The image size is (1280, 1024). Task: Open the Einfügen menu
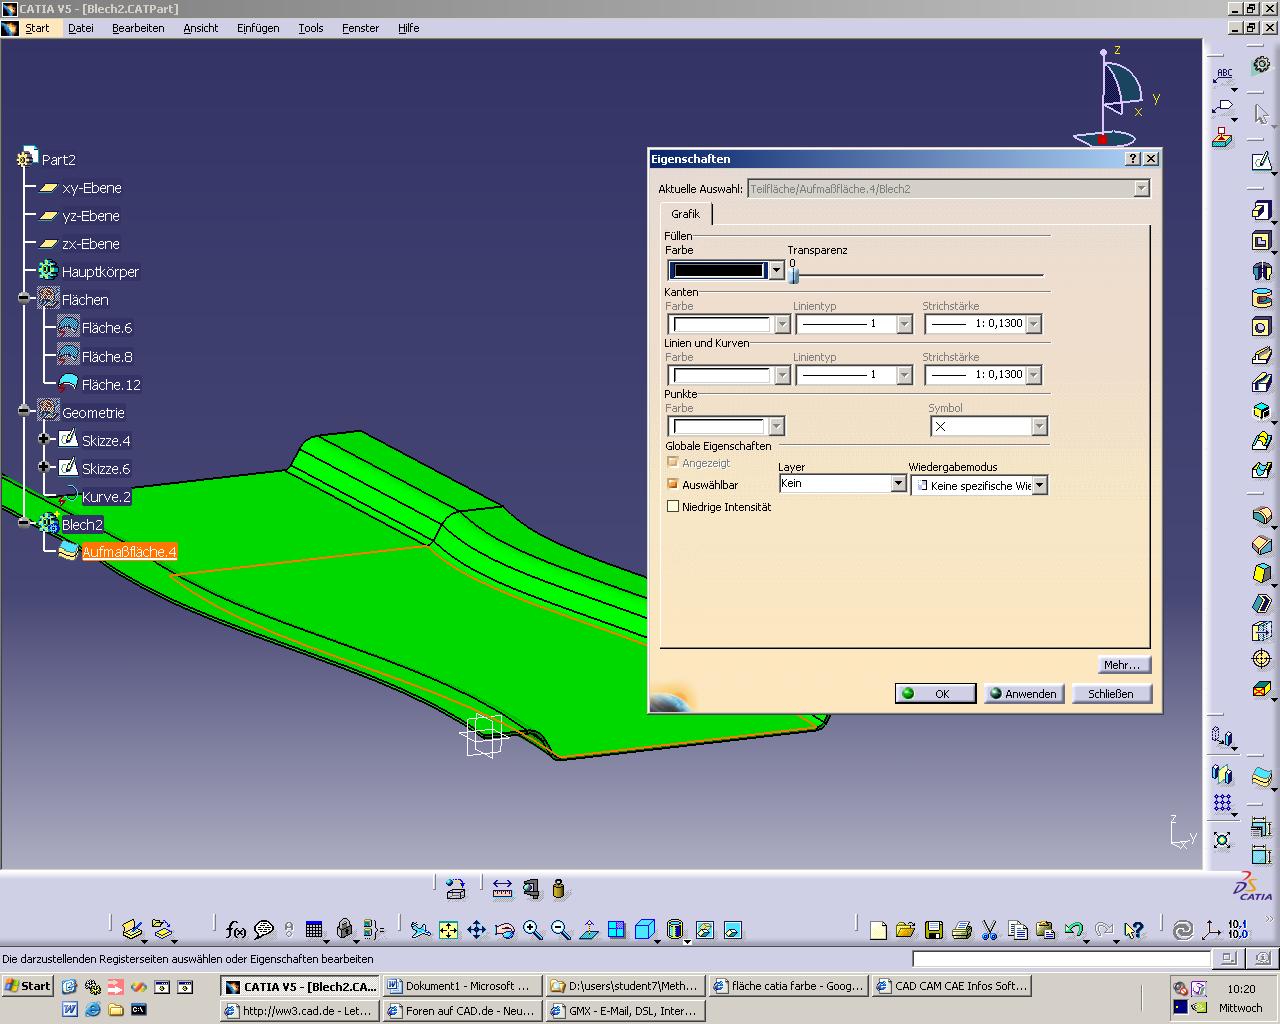pos(258,28)
